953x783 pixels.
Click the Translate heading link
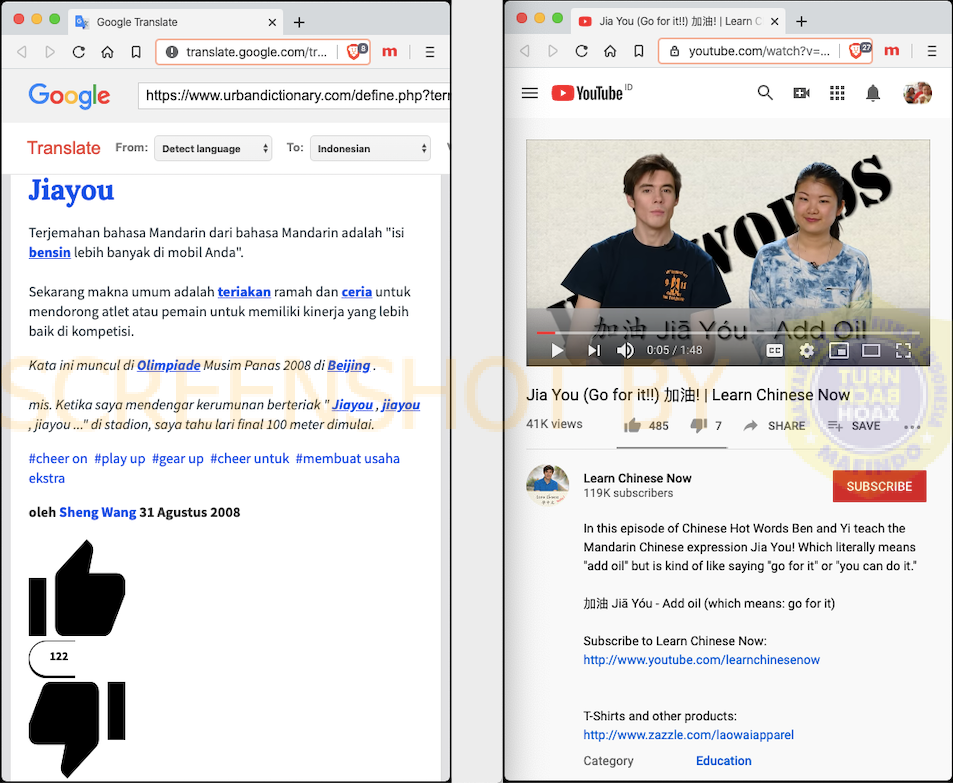coord(63,148)
